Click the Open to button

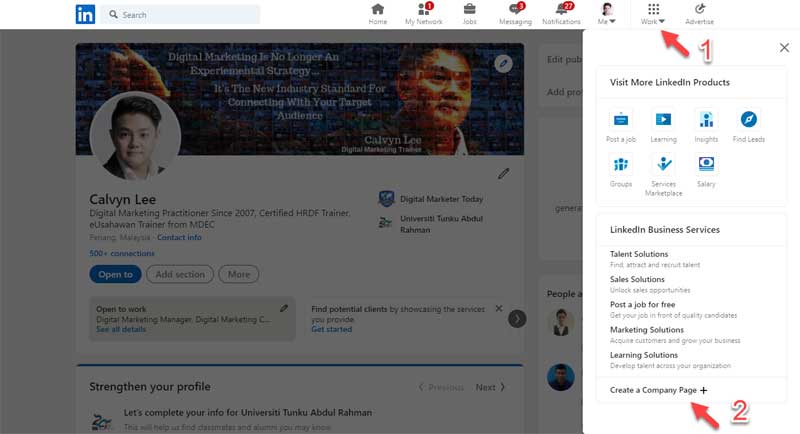(x=115, y=274)
